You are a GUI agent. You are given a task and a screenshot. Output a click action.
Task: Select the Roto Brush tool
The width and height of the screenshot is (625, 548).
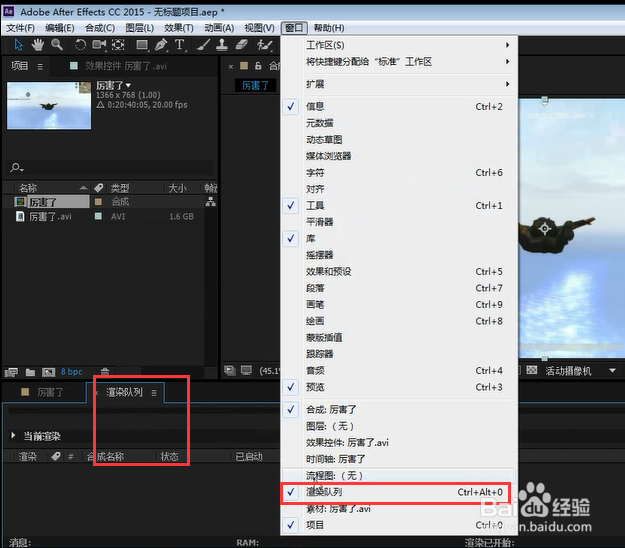pyautogui.click(x=264, y=45)
